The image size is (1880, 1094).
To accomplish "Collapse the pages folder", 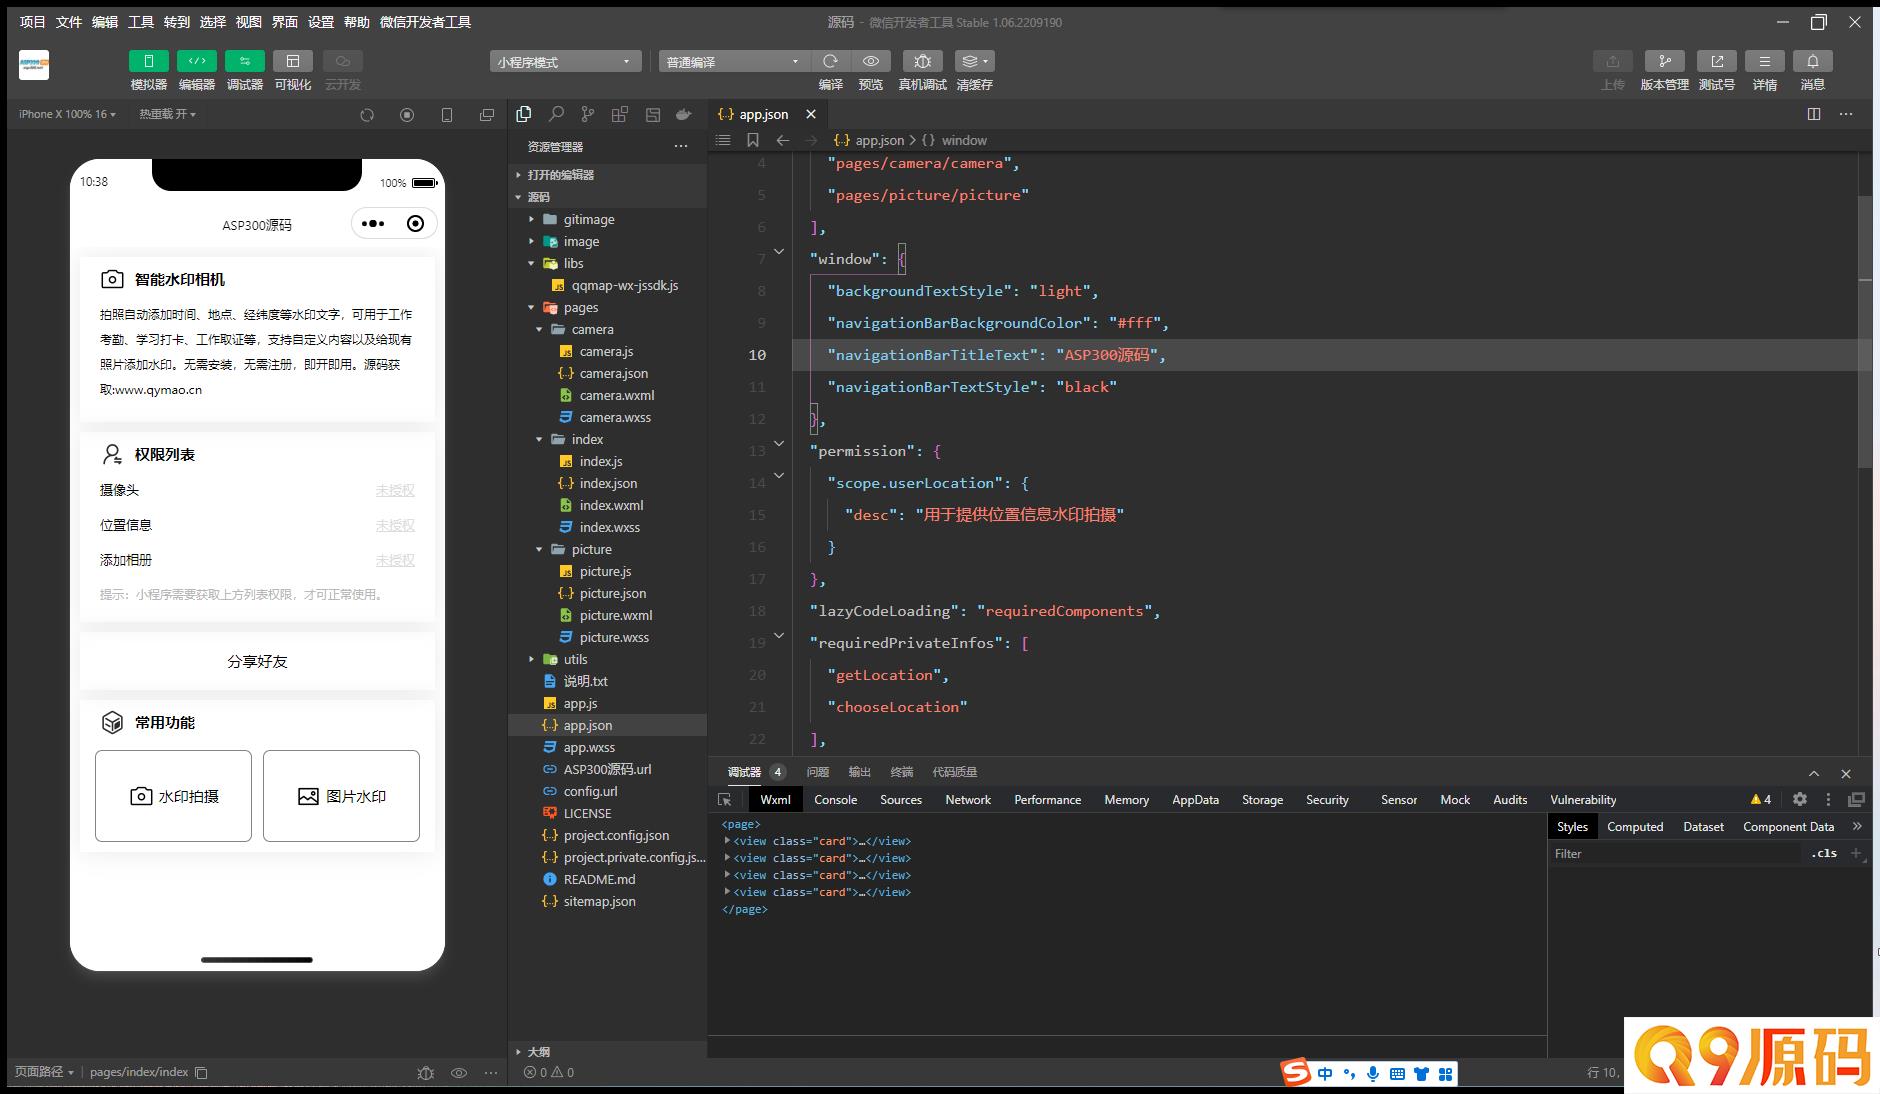I will pos(531,307).
